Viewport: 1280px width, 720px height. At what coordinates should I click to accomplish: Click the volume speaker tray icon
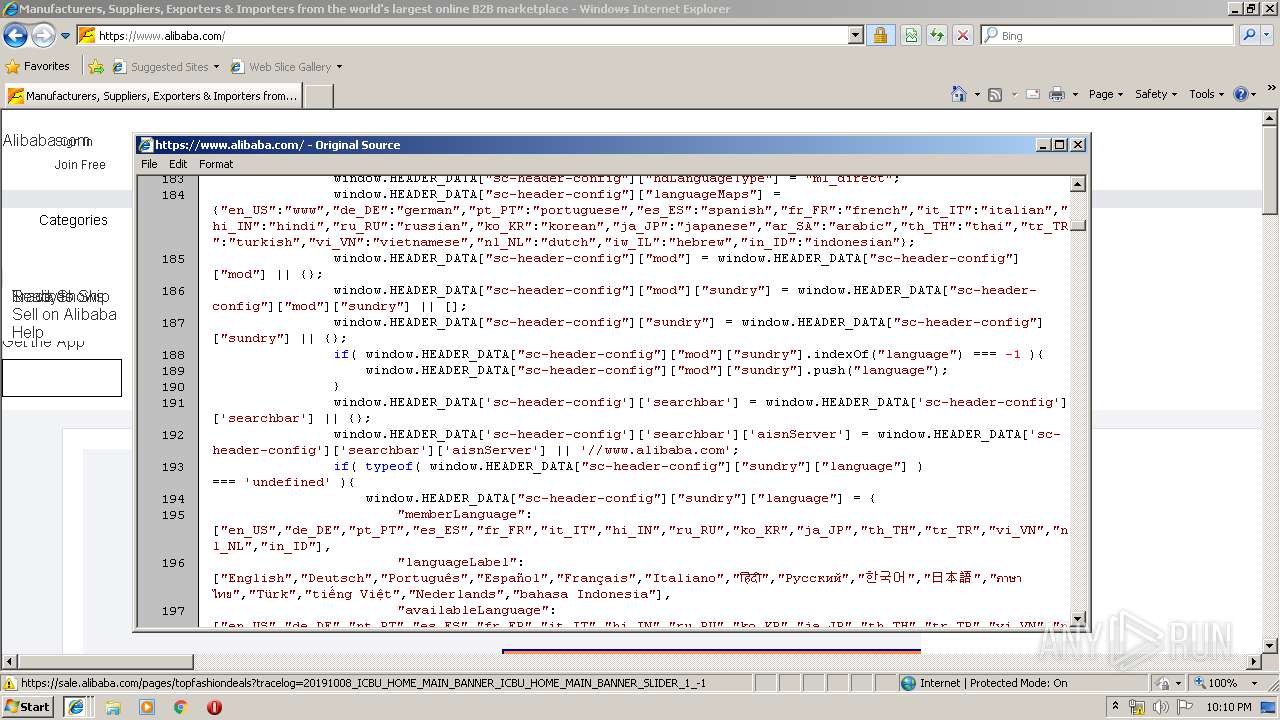click(x=1161, y=707)
